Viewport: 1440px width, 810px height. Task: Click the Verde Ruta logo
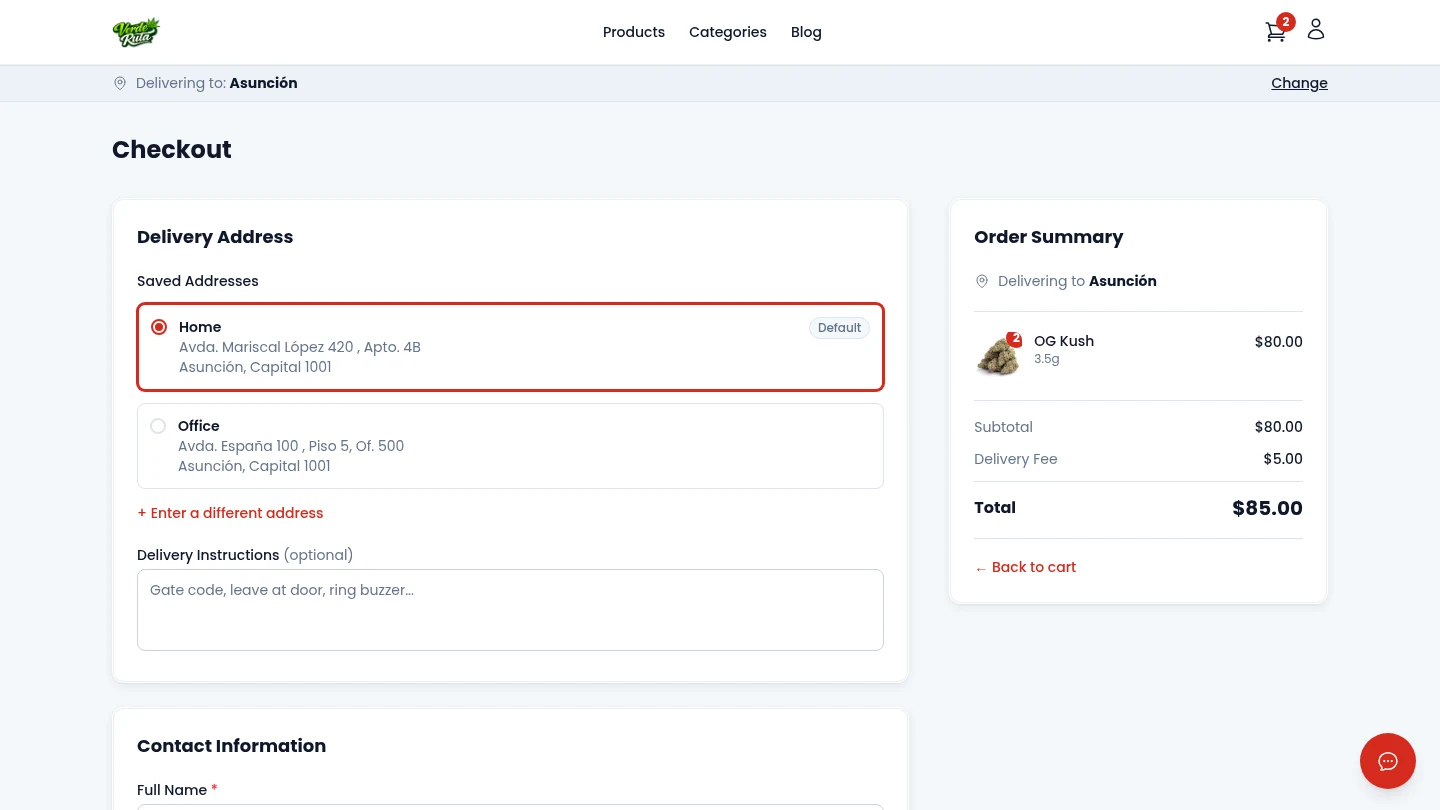(x=136, y=32)
